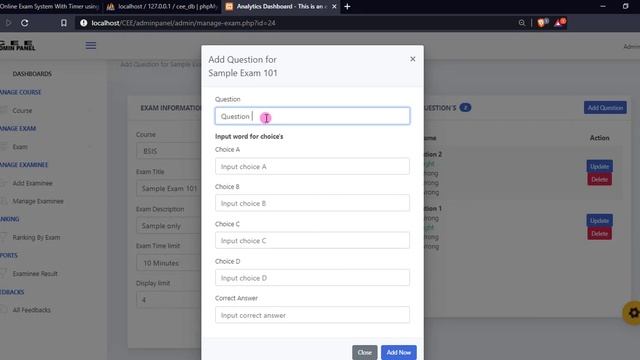
Task: Click the question count badge
Action: (465, 108)
